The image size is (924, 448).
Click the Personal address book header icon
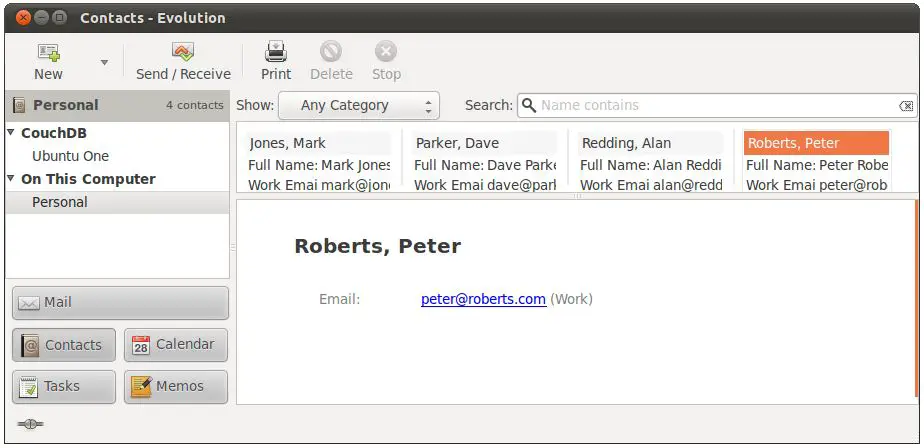(x=19, y=106)
